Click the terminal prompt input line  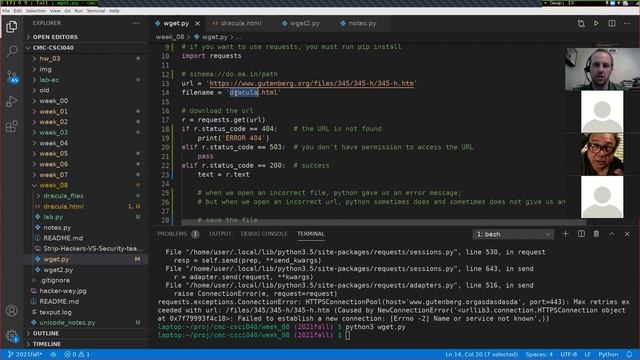[x=347, y=336]
